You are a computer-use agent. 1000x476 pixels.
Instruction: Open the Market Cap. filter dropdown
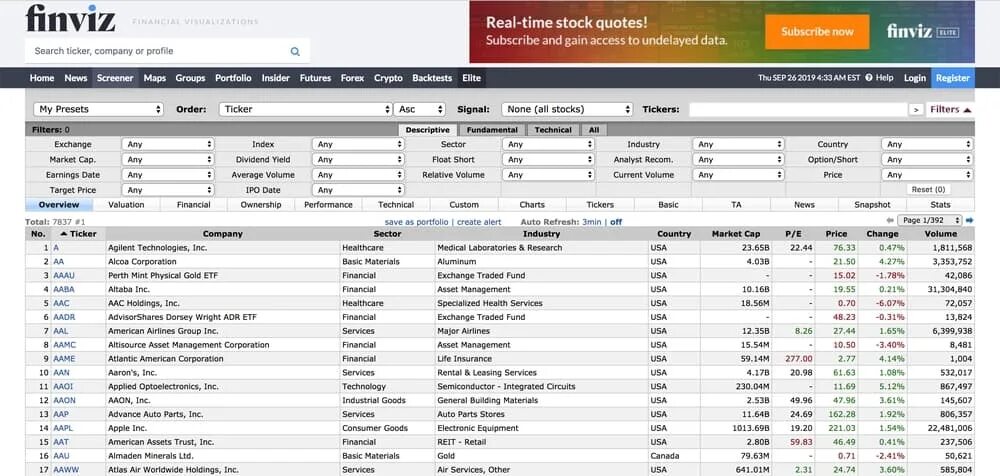point(168,160)
